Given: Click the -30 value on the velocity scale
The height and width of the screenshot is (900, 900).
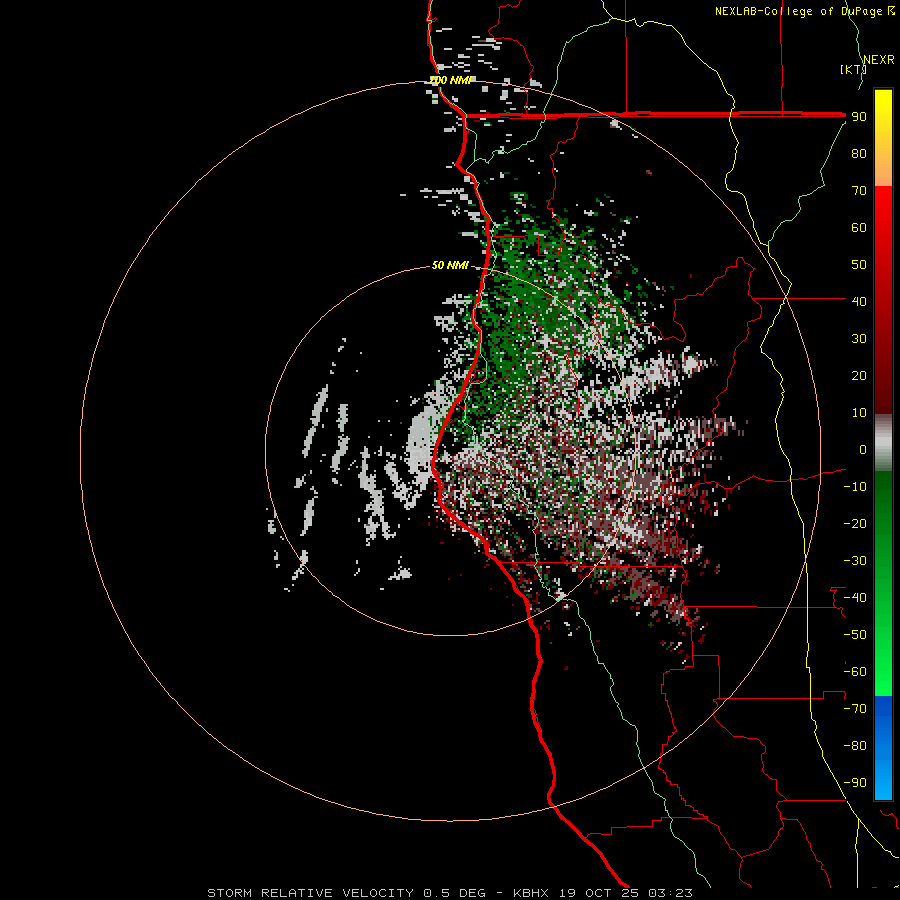Looking at the screenshot, I should pyautogui.click(x=855, y=561).
